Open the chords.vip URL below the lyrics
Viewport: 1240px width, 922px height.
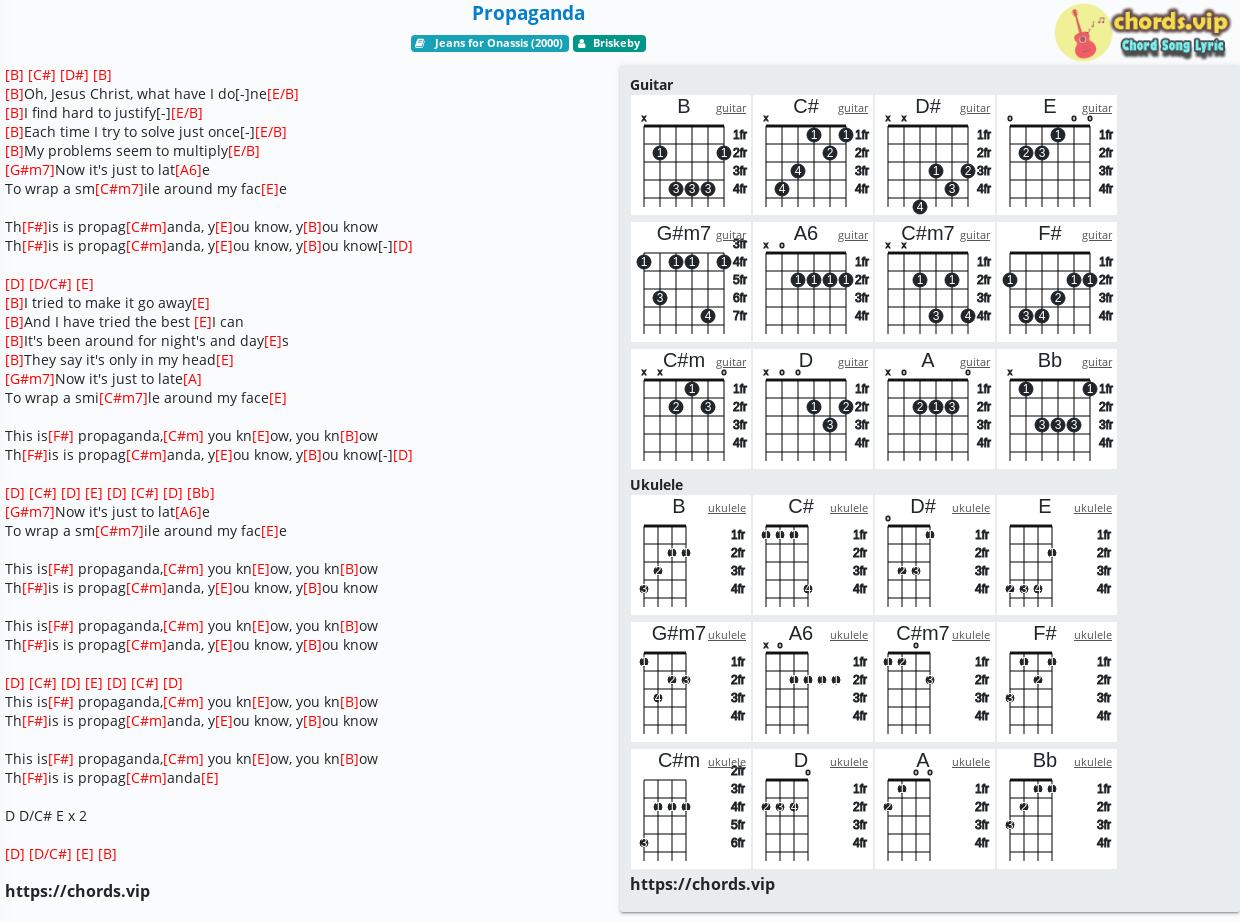click(78, 891)
